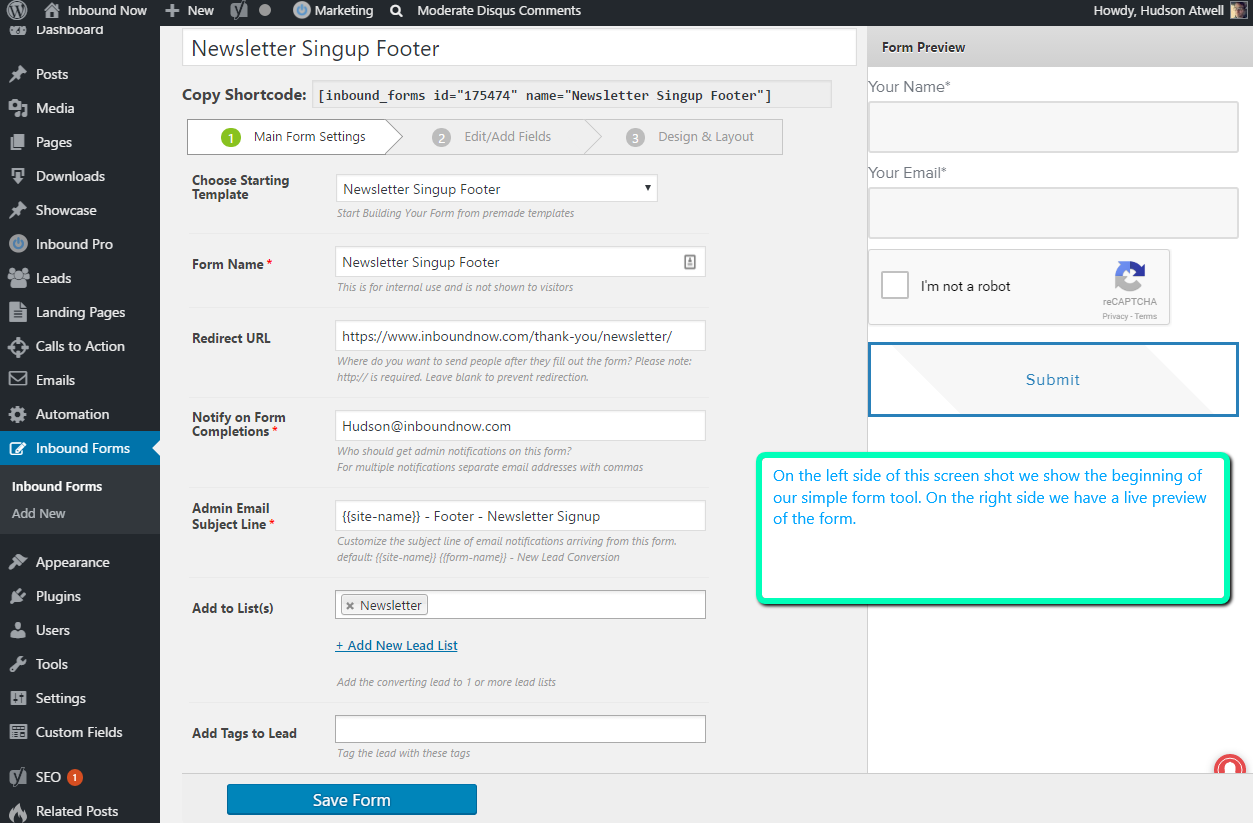Click the Yoast SEO icon in admin bar
This screenshot has width=1253, height=823.
pyautogui.click(x=238, y=10)
